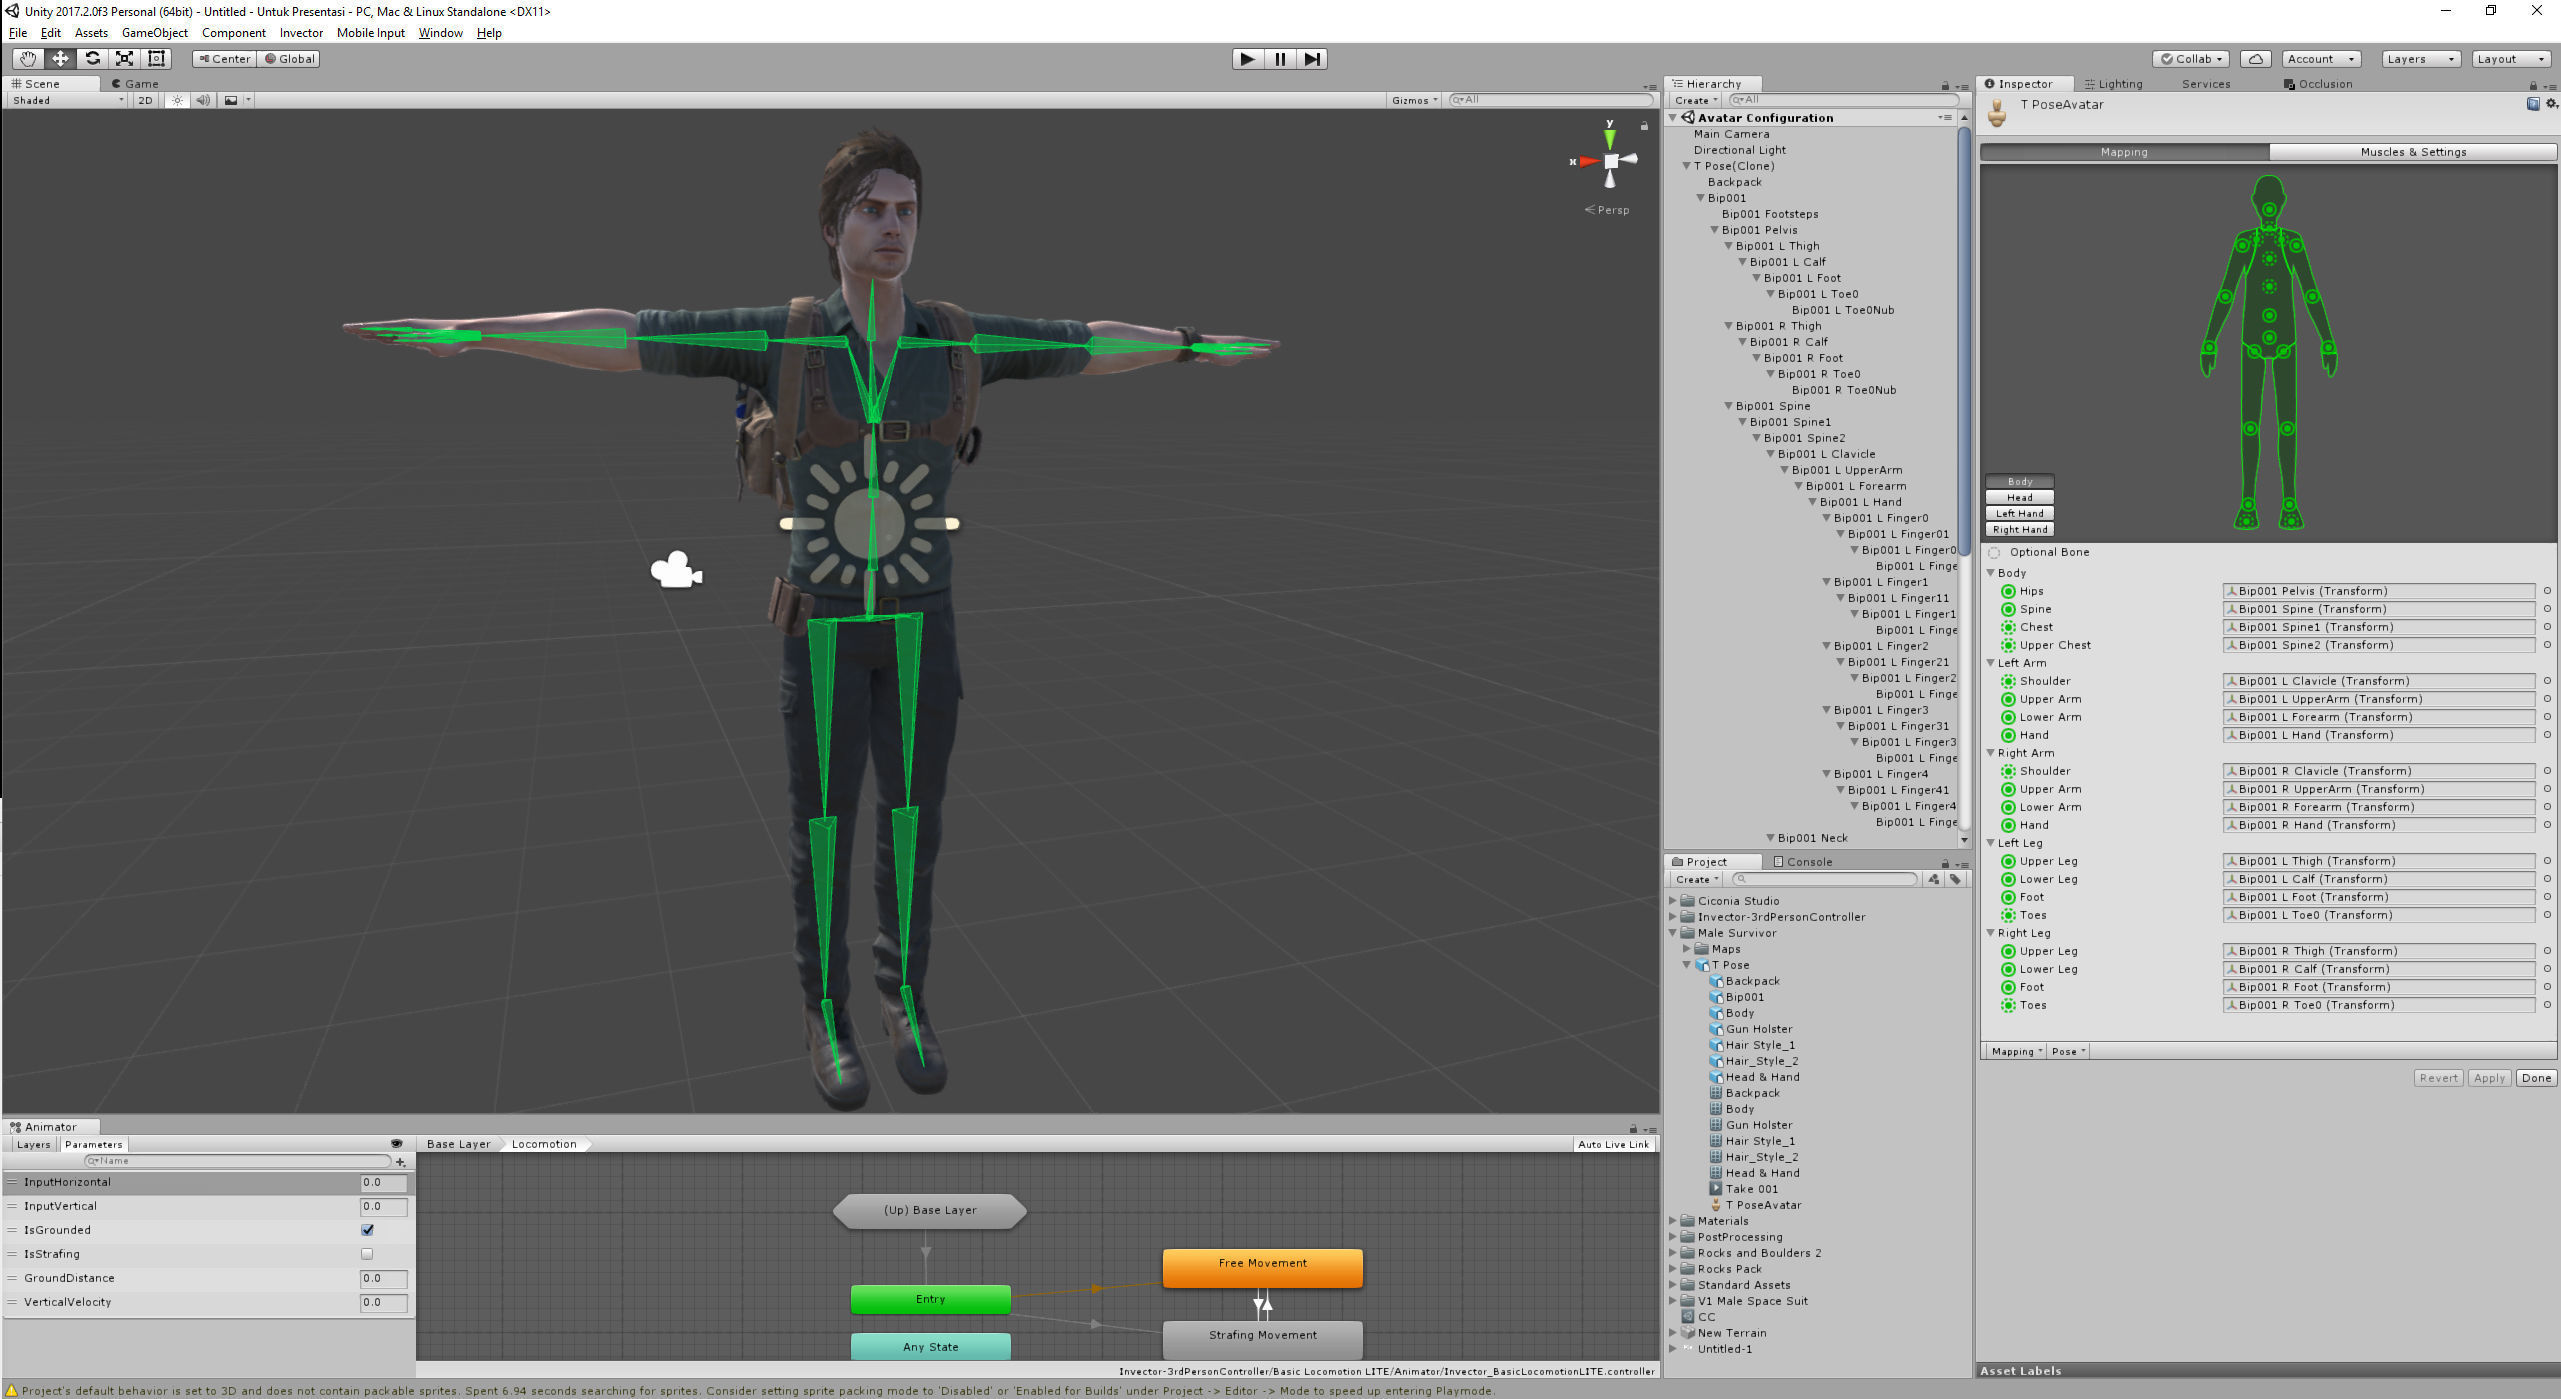This screenshot has width=2561, height=1399.
Task: Click the Step forward button
Action: [1312, 59]
